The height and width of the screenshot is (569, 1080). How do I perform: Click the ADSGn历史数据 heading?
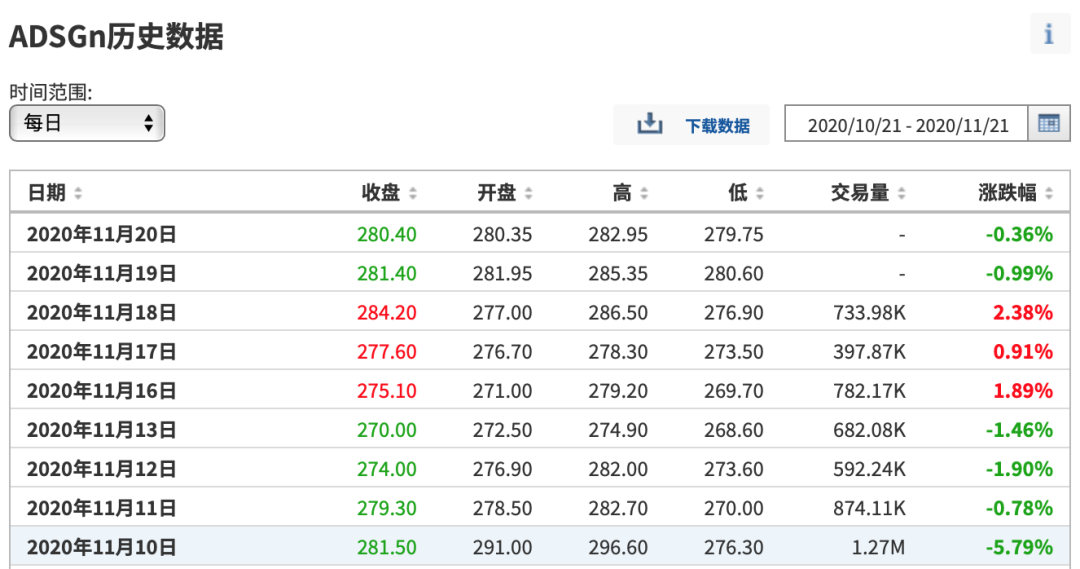coord(116,37)
